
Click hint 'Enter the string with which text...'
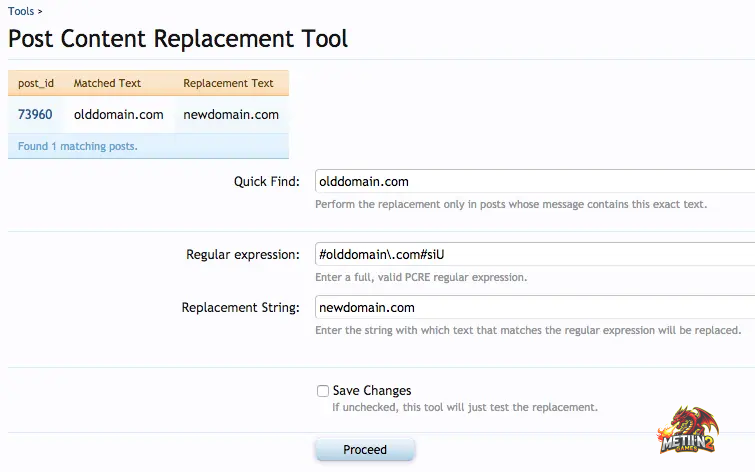coord(528,330)
